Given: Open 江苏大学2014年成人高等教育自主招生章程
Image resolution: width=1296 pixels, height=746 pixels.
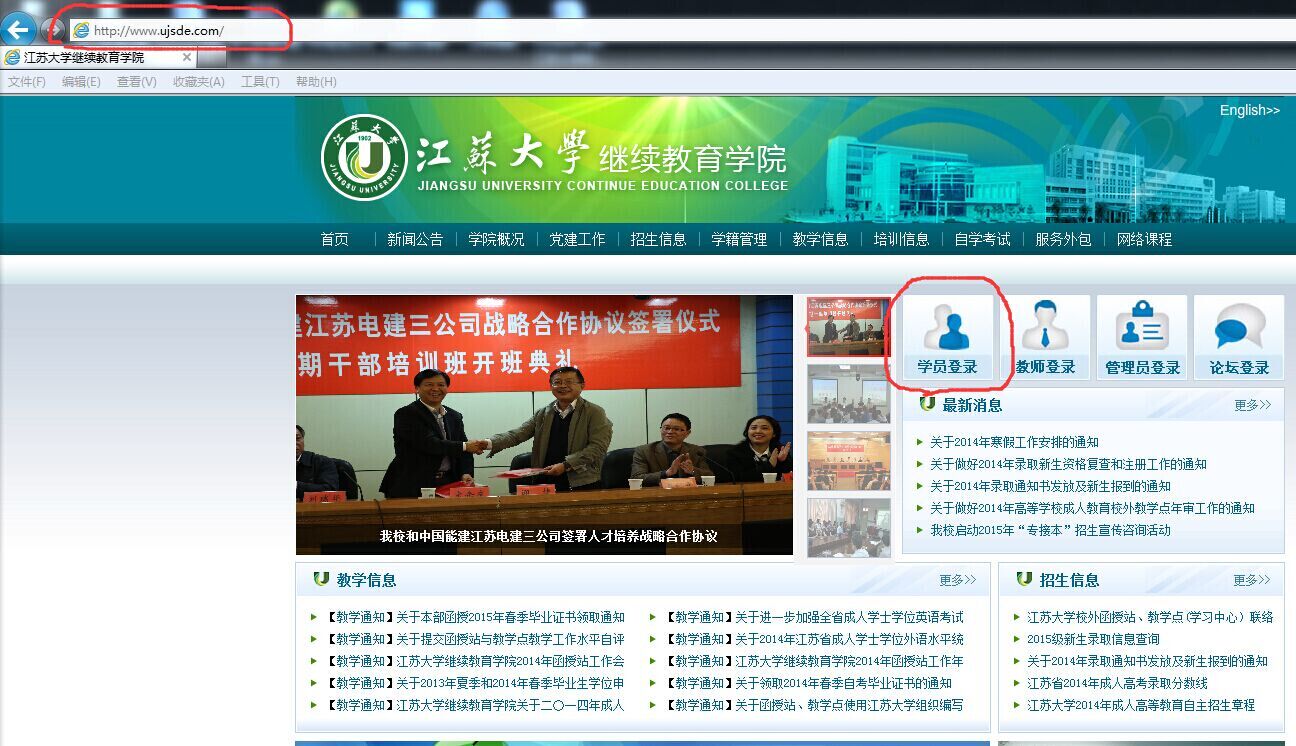Looking at the screenshot, I should (1141, 705).
